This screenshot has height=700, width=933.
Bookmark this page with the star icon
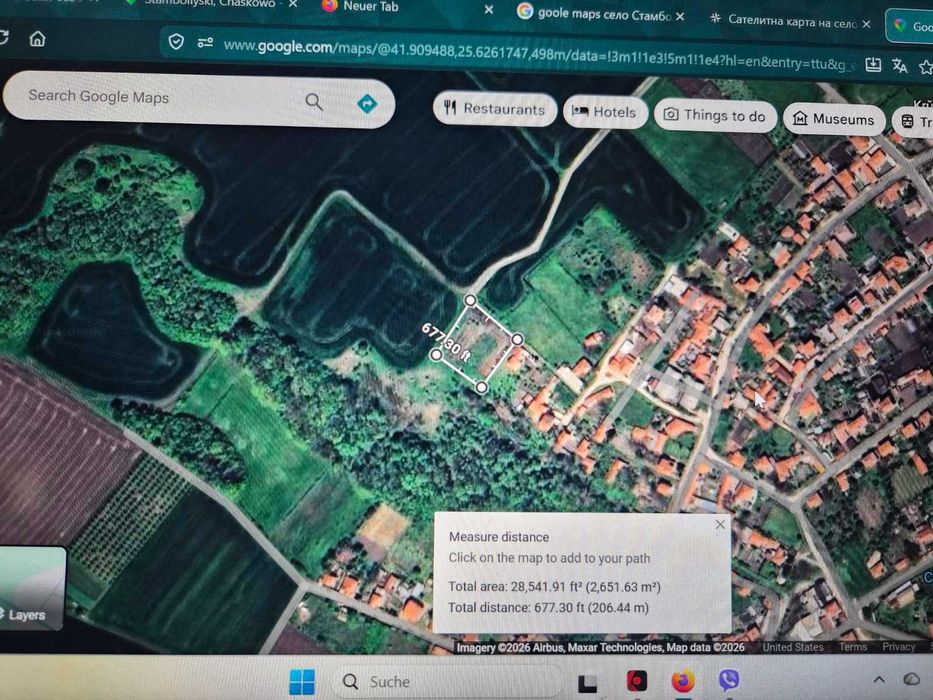click(926, 67)
